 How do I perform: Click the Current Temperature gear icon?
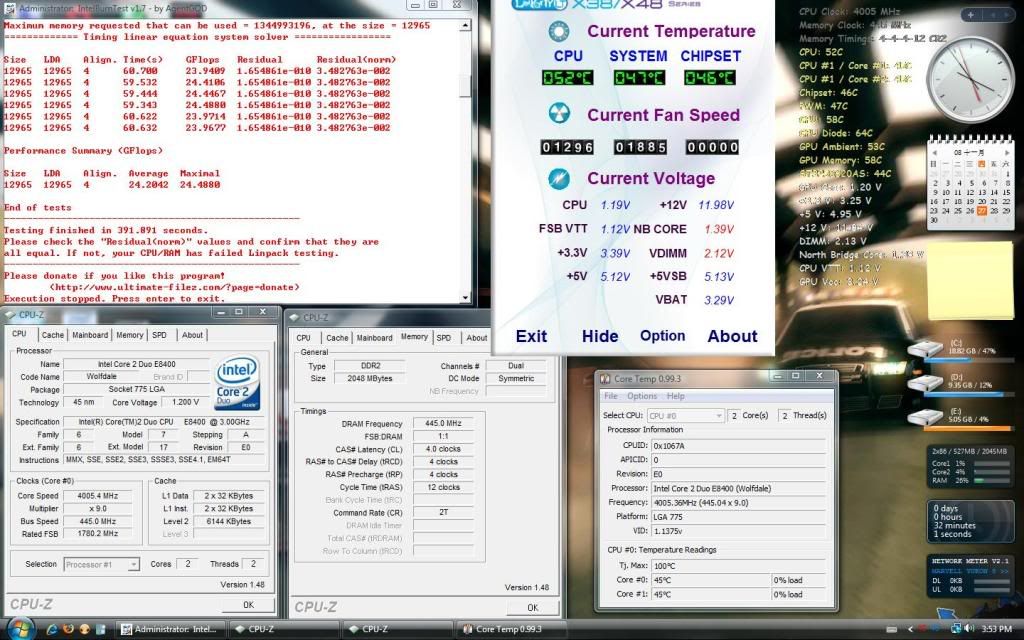pos(560,31)
